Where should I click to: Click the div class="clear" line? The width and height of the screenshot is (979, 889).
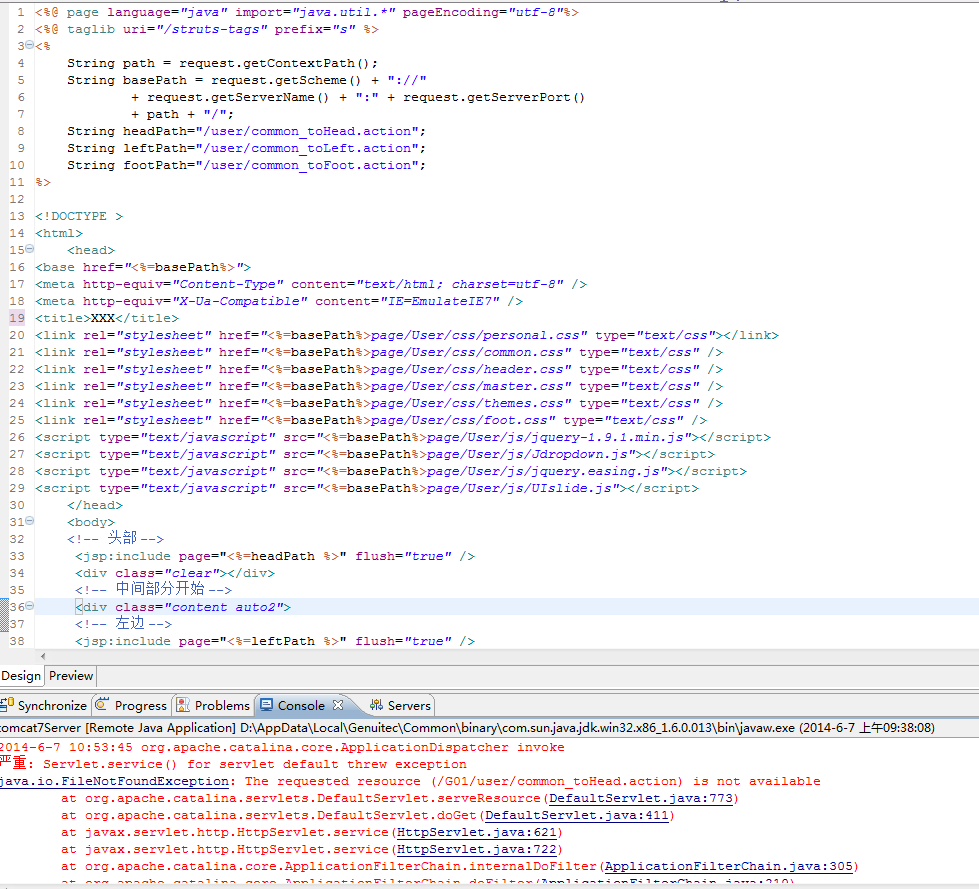coord(175,573)
